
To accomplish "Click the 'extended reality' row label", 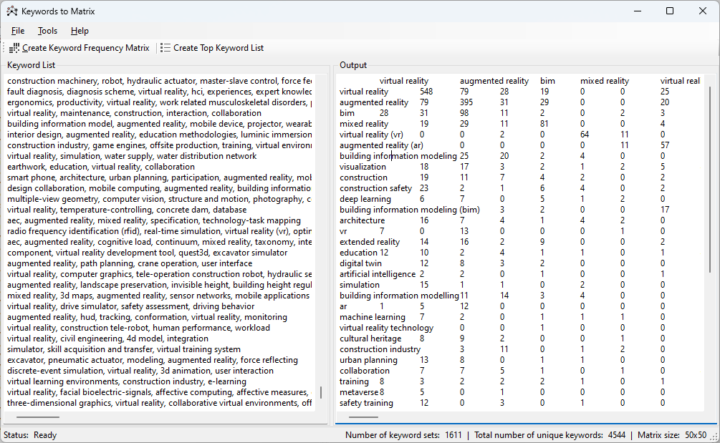I will [x=370, y=242].
